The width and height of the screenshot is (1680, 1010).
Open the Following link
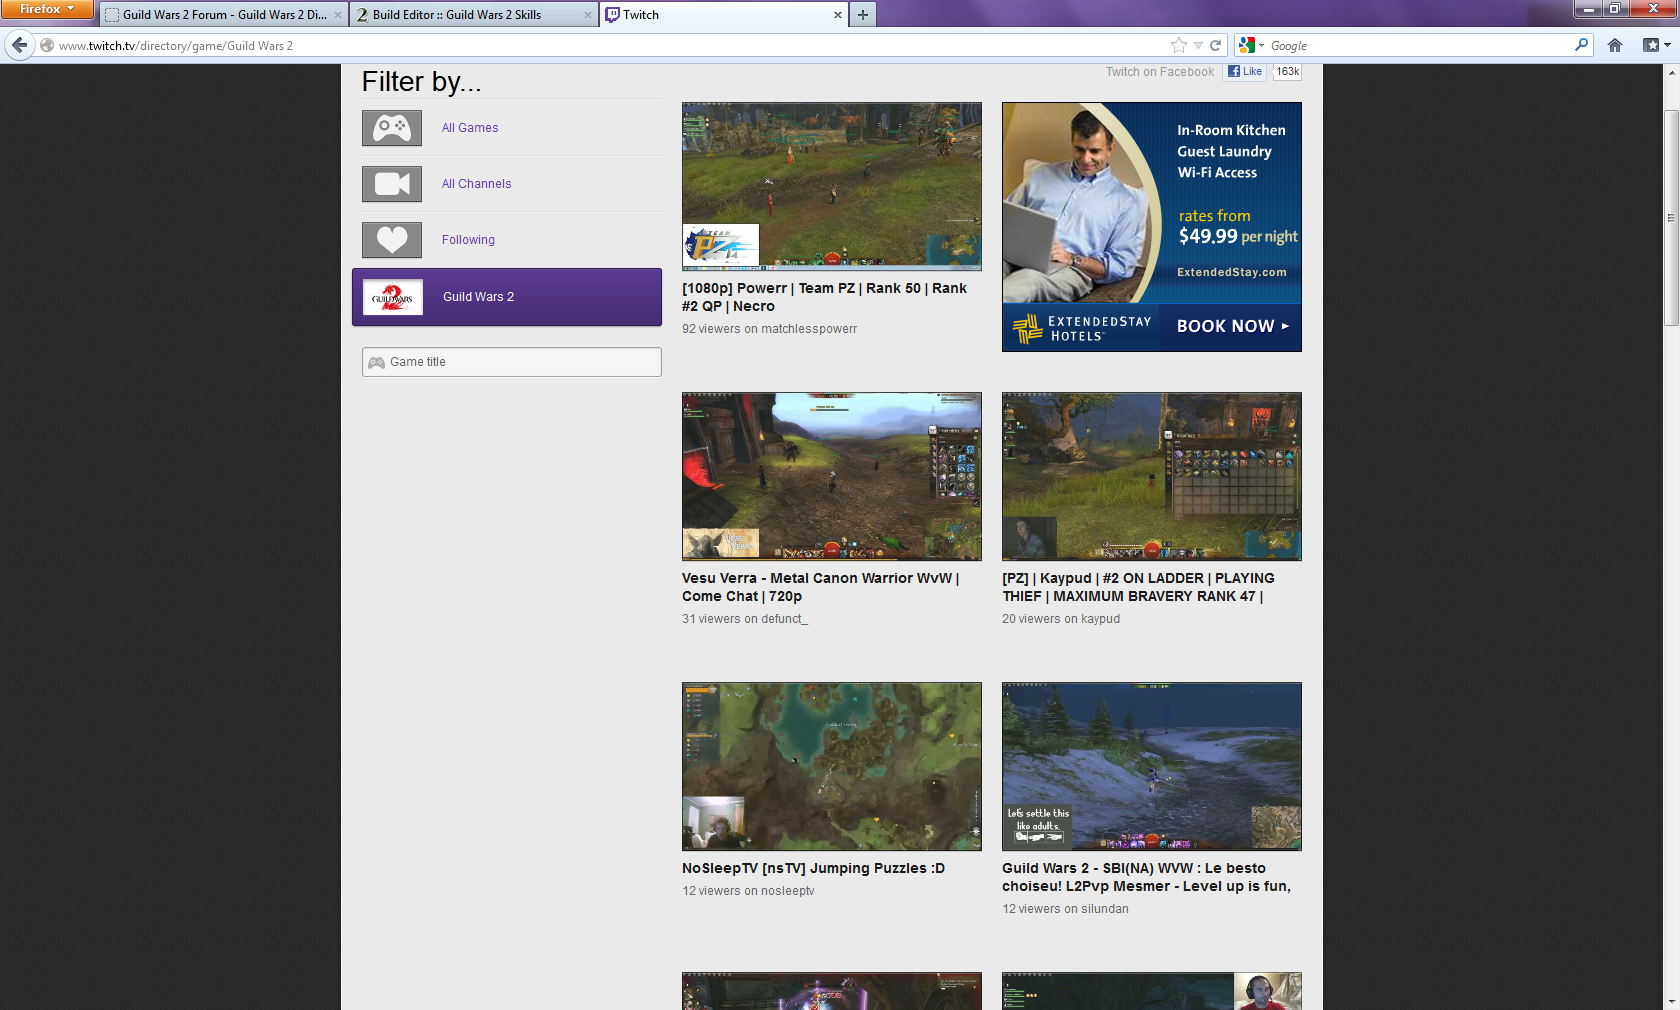[468, 240]
